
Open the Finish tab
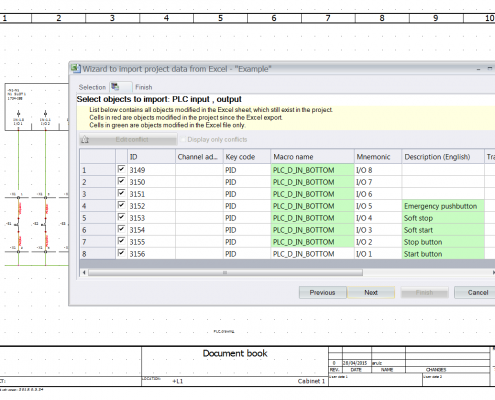pos(144,87)
